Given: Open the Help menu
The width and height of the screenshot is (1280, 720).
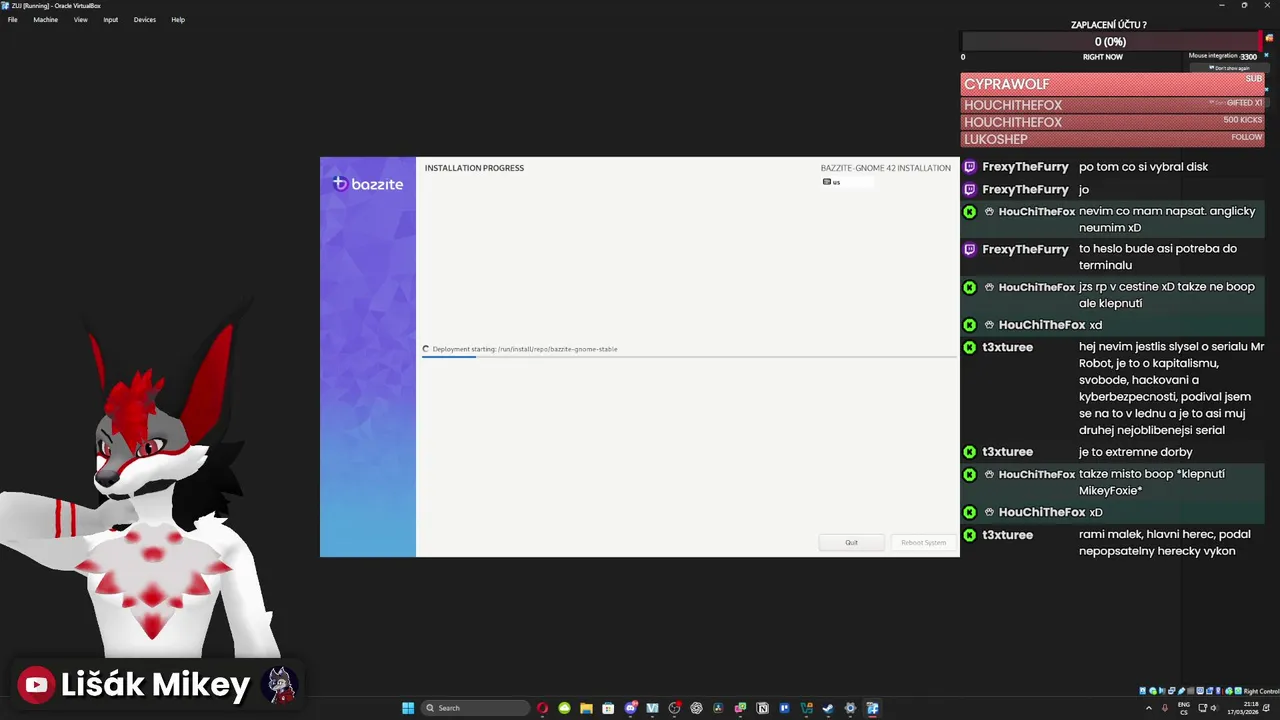Looking at the screenshot, I should 178,19.
